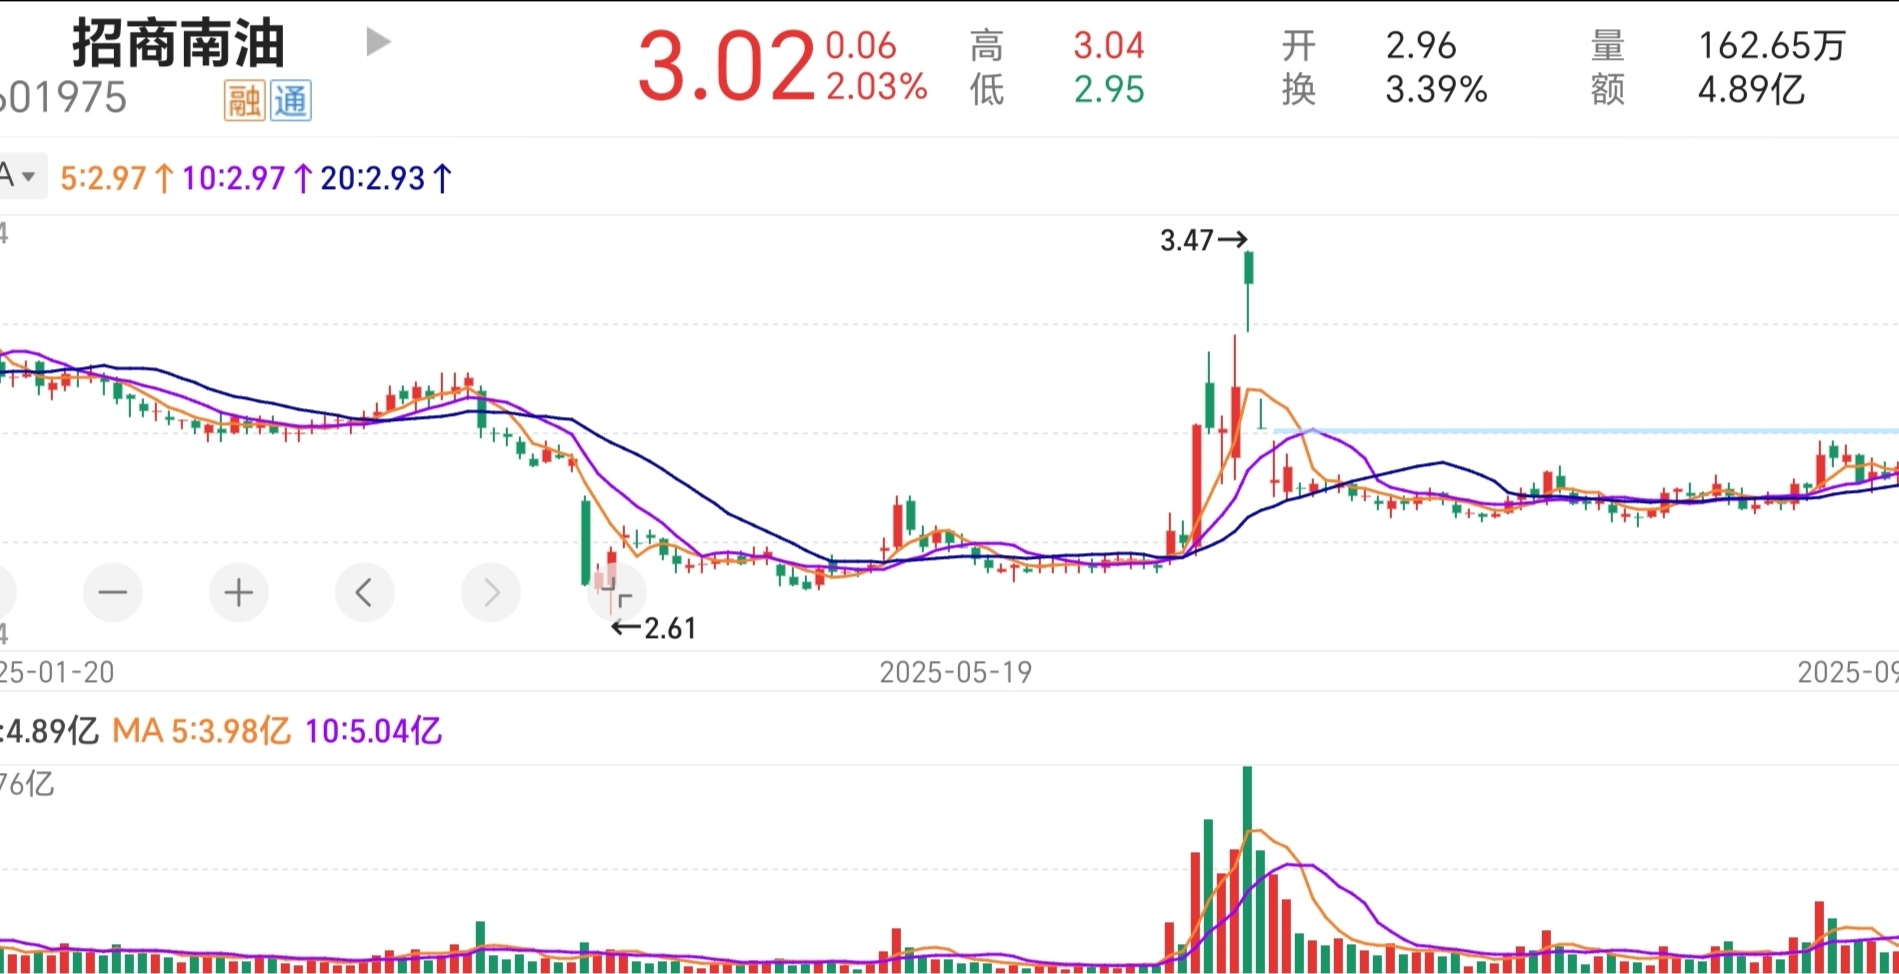Move chart right with the forward chevron
The width and height of the screenshot is (1899, 974).
tap(491, 593)
